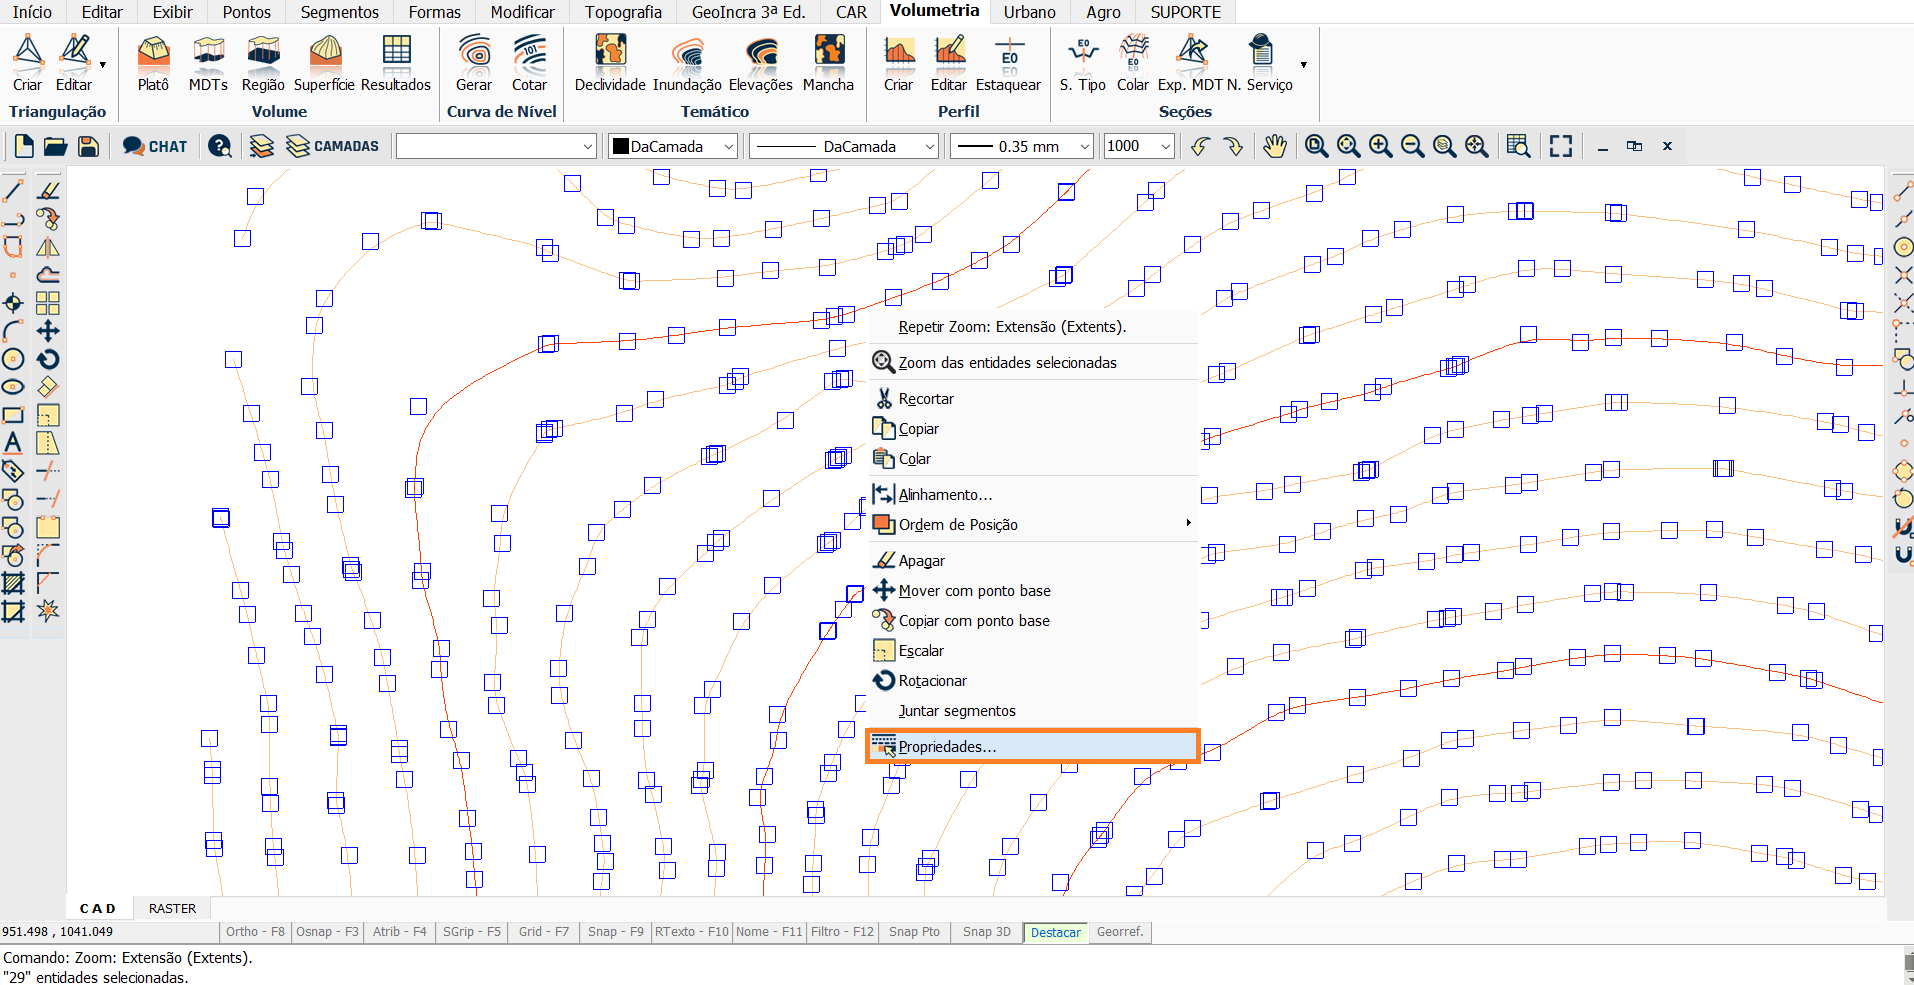Open the CAMADAS layers manager
The image size is (1914, 985).
click(333, 146)
